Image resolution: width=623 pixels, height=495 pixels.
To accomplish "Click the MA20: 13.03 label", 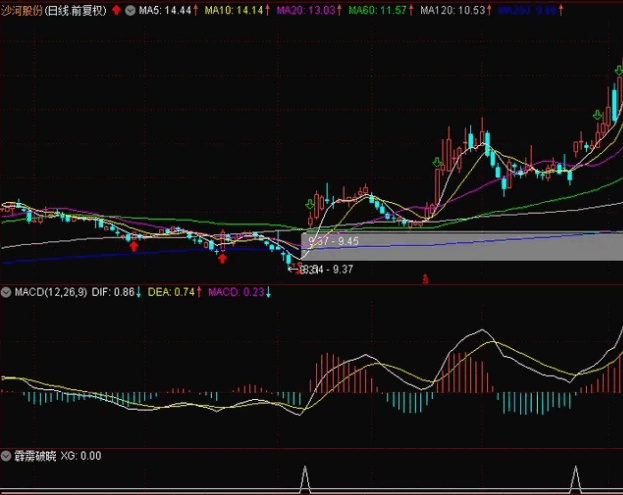I will tap(308, 9).
